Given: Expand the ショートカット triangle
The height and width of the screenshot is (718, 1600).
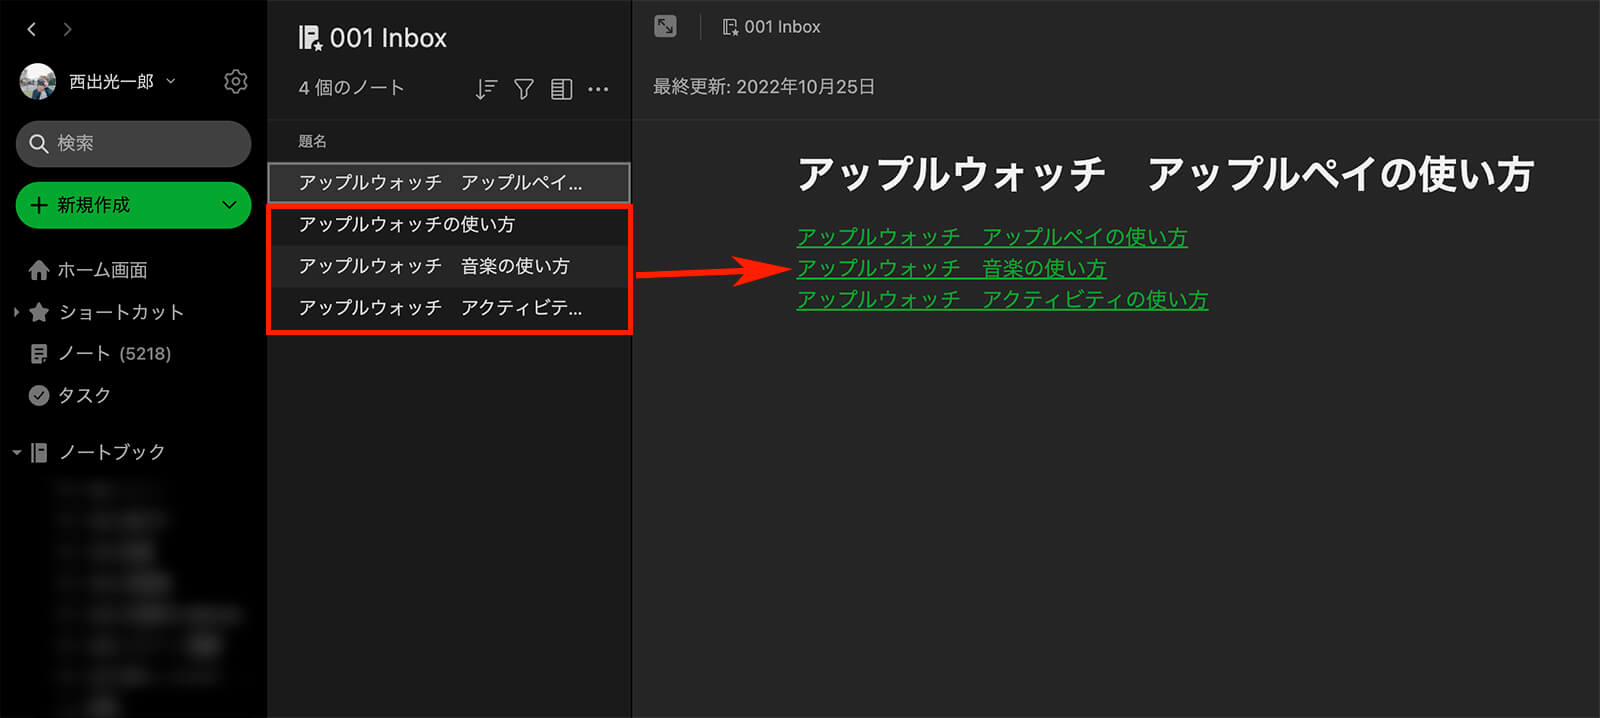Looking at the screenshot, I should 16,313.
